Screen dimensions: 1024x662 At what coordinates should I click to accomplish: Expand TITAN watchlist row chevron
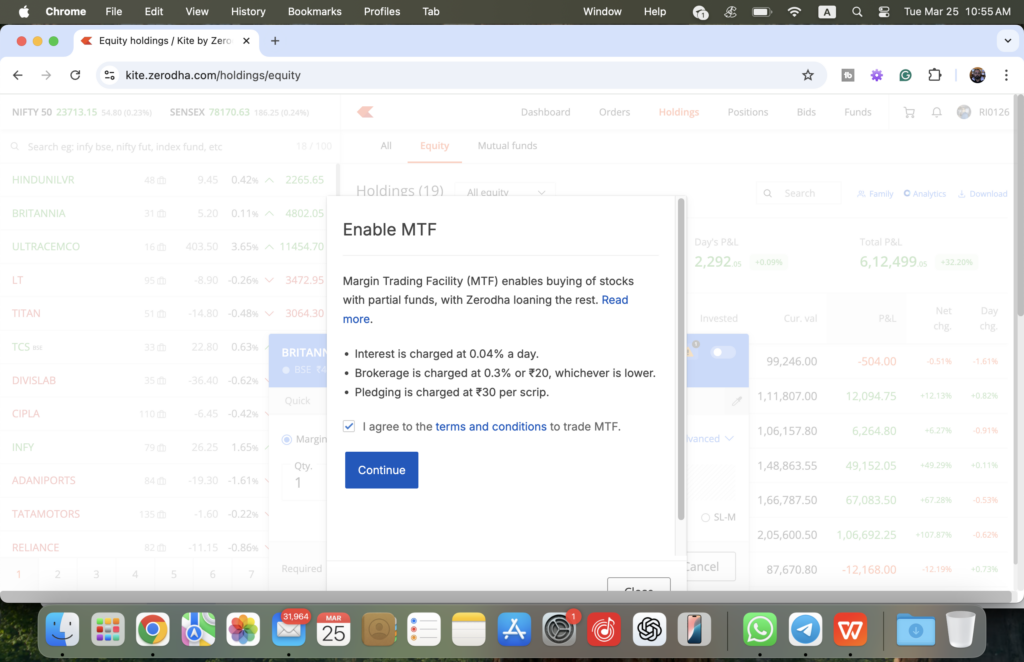pos(269,313)
